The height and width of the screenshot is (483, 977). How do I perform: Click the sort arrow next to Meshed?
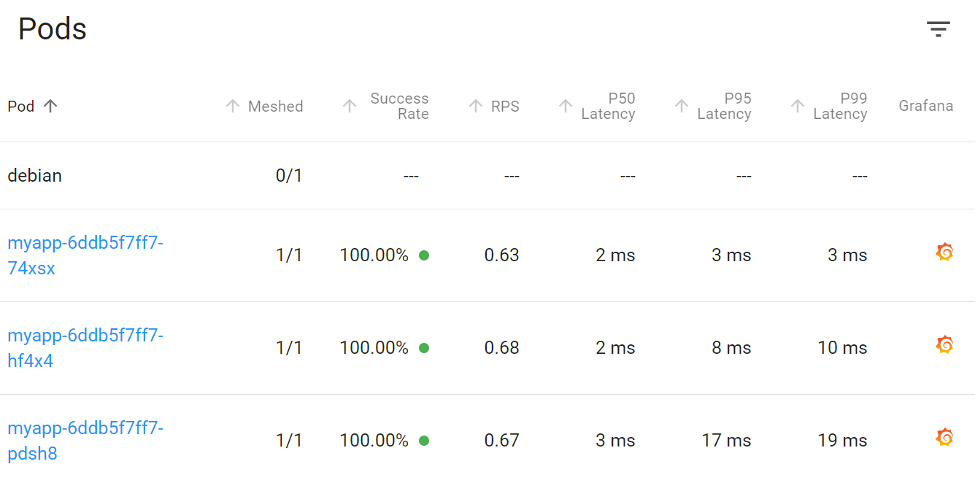(x=232, y=107)
